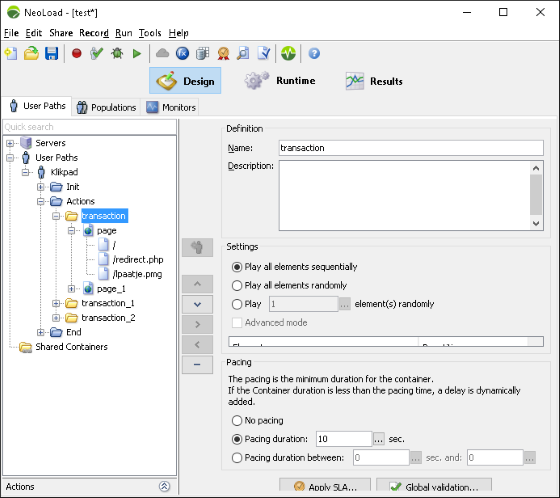The height and width of the screenshot is (498, 560).
Task: Open help with the blue question icon
Action: tap(314, 54)
